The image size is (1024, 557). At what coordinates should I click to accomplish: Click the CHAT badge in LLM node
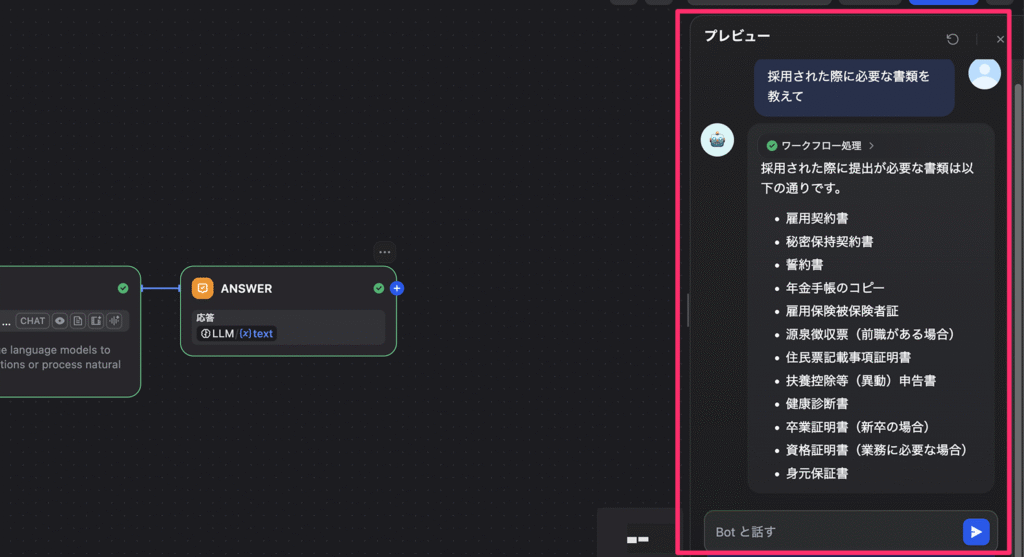(x=33, y=321)
